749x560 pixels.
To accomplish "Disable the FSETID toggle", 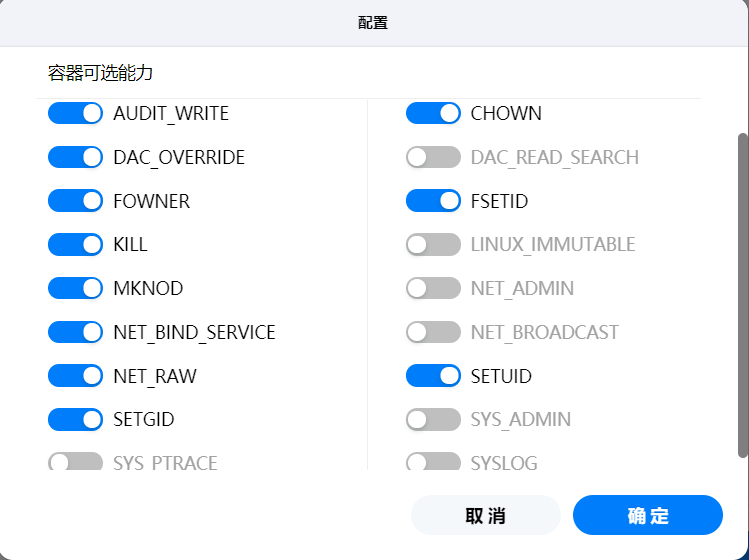I will [433, 201].
